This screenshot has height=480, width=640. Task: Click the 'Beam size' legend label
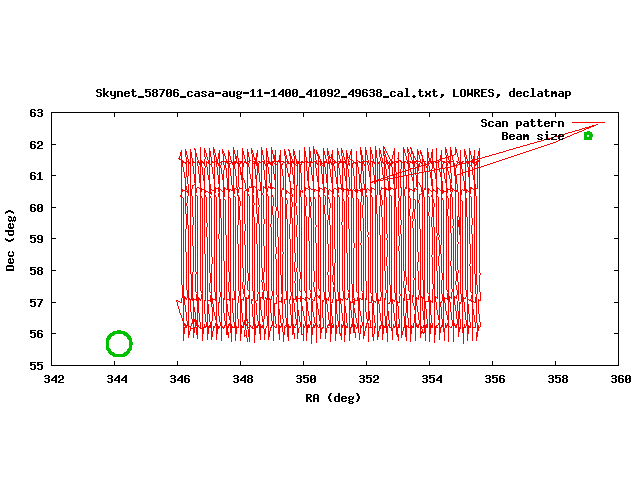(x=533, y=136)
